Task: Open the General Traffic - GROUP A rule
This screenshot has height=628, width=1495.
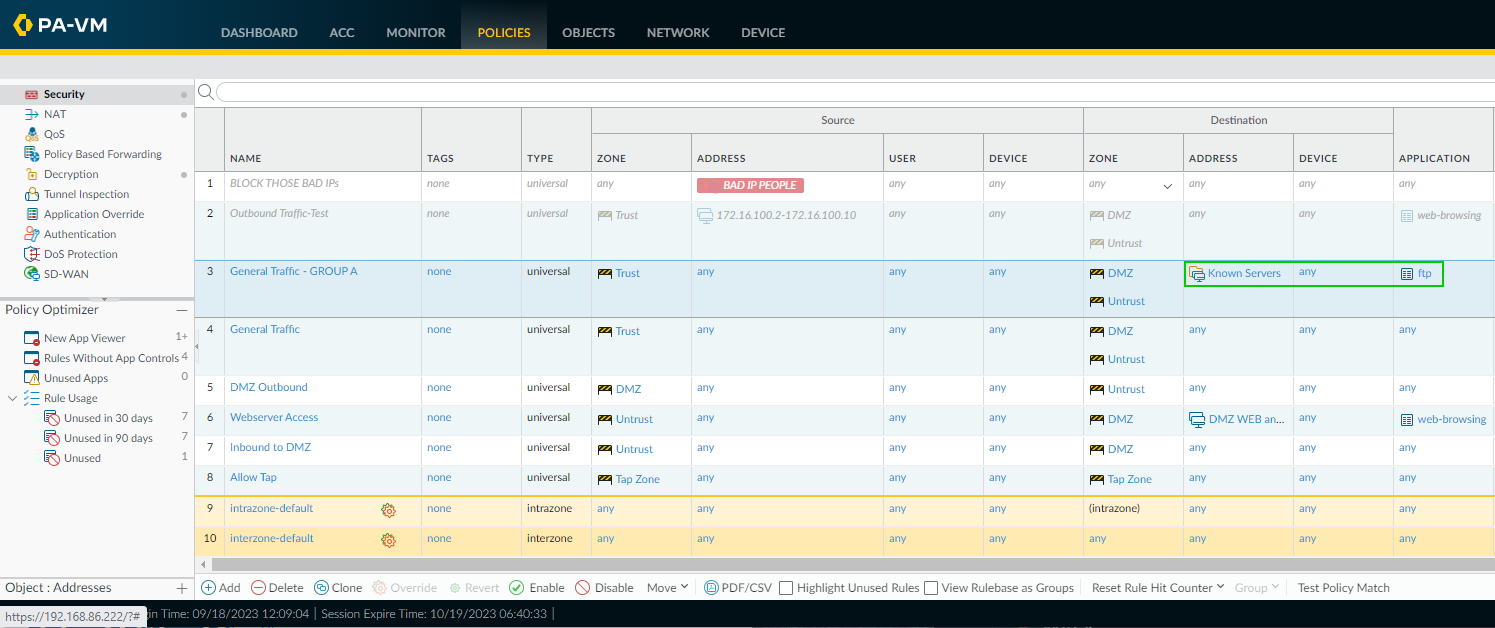Action: click(x=293, y=271)
